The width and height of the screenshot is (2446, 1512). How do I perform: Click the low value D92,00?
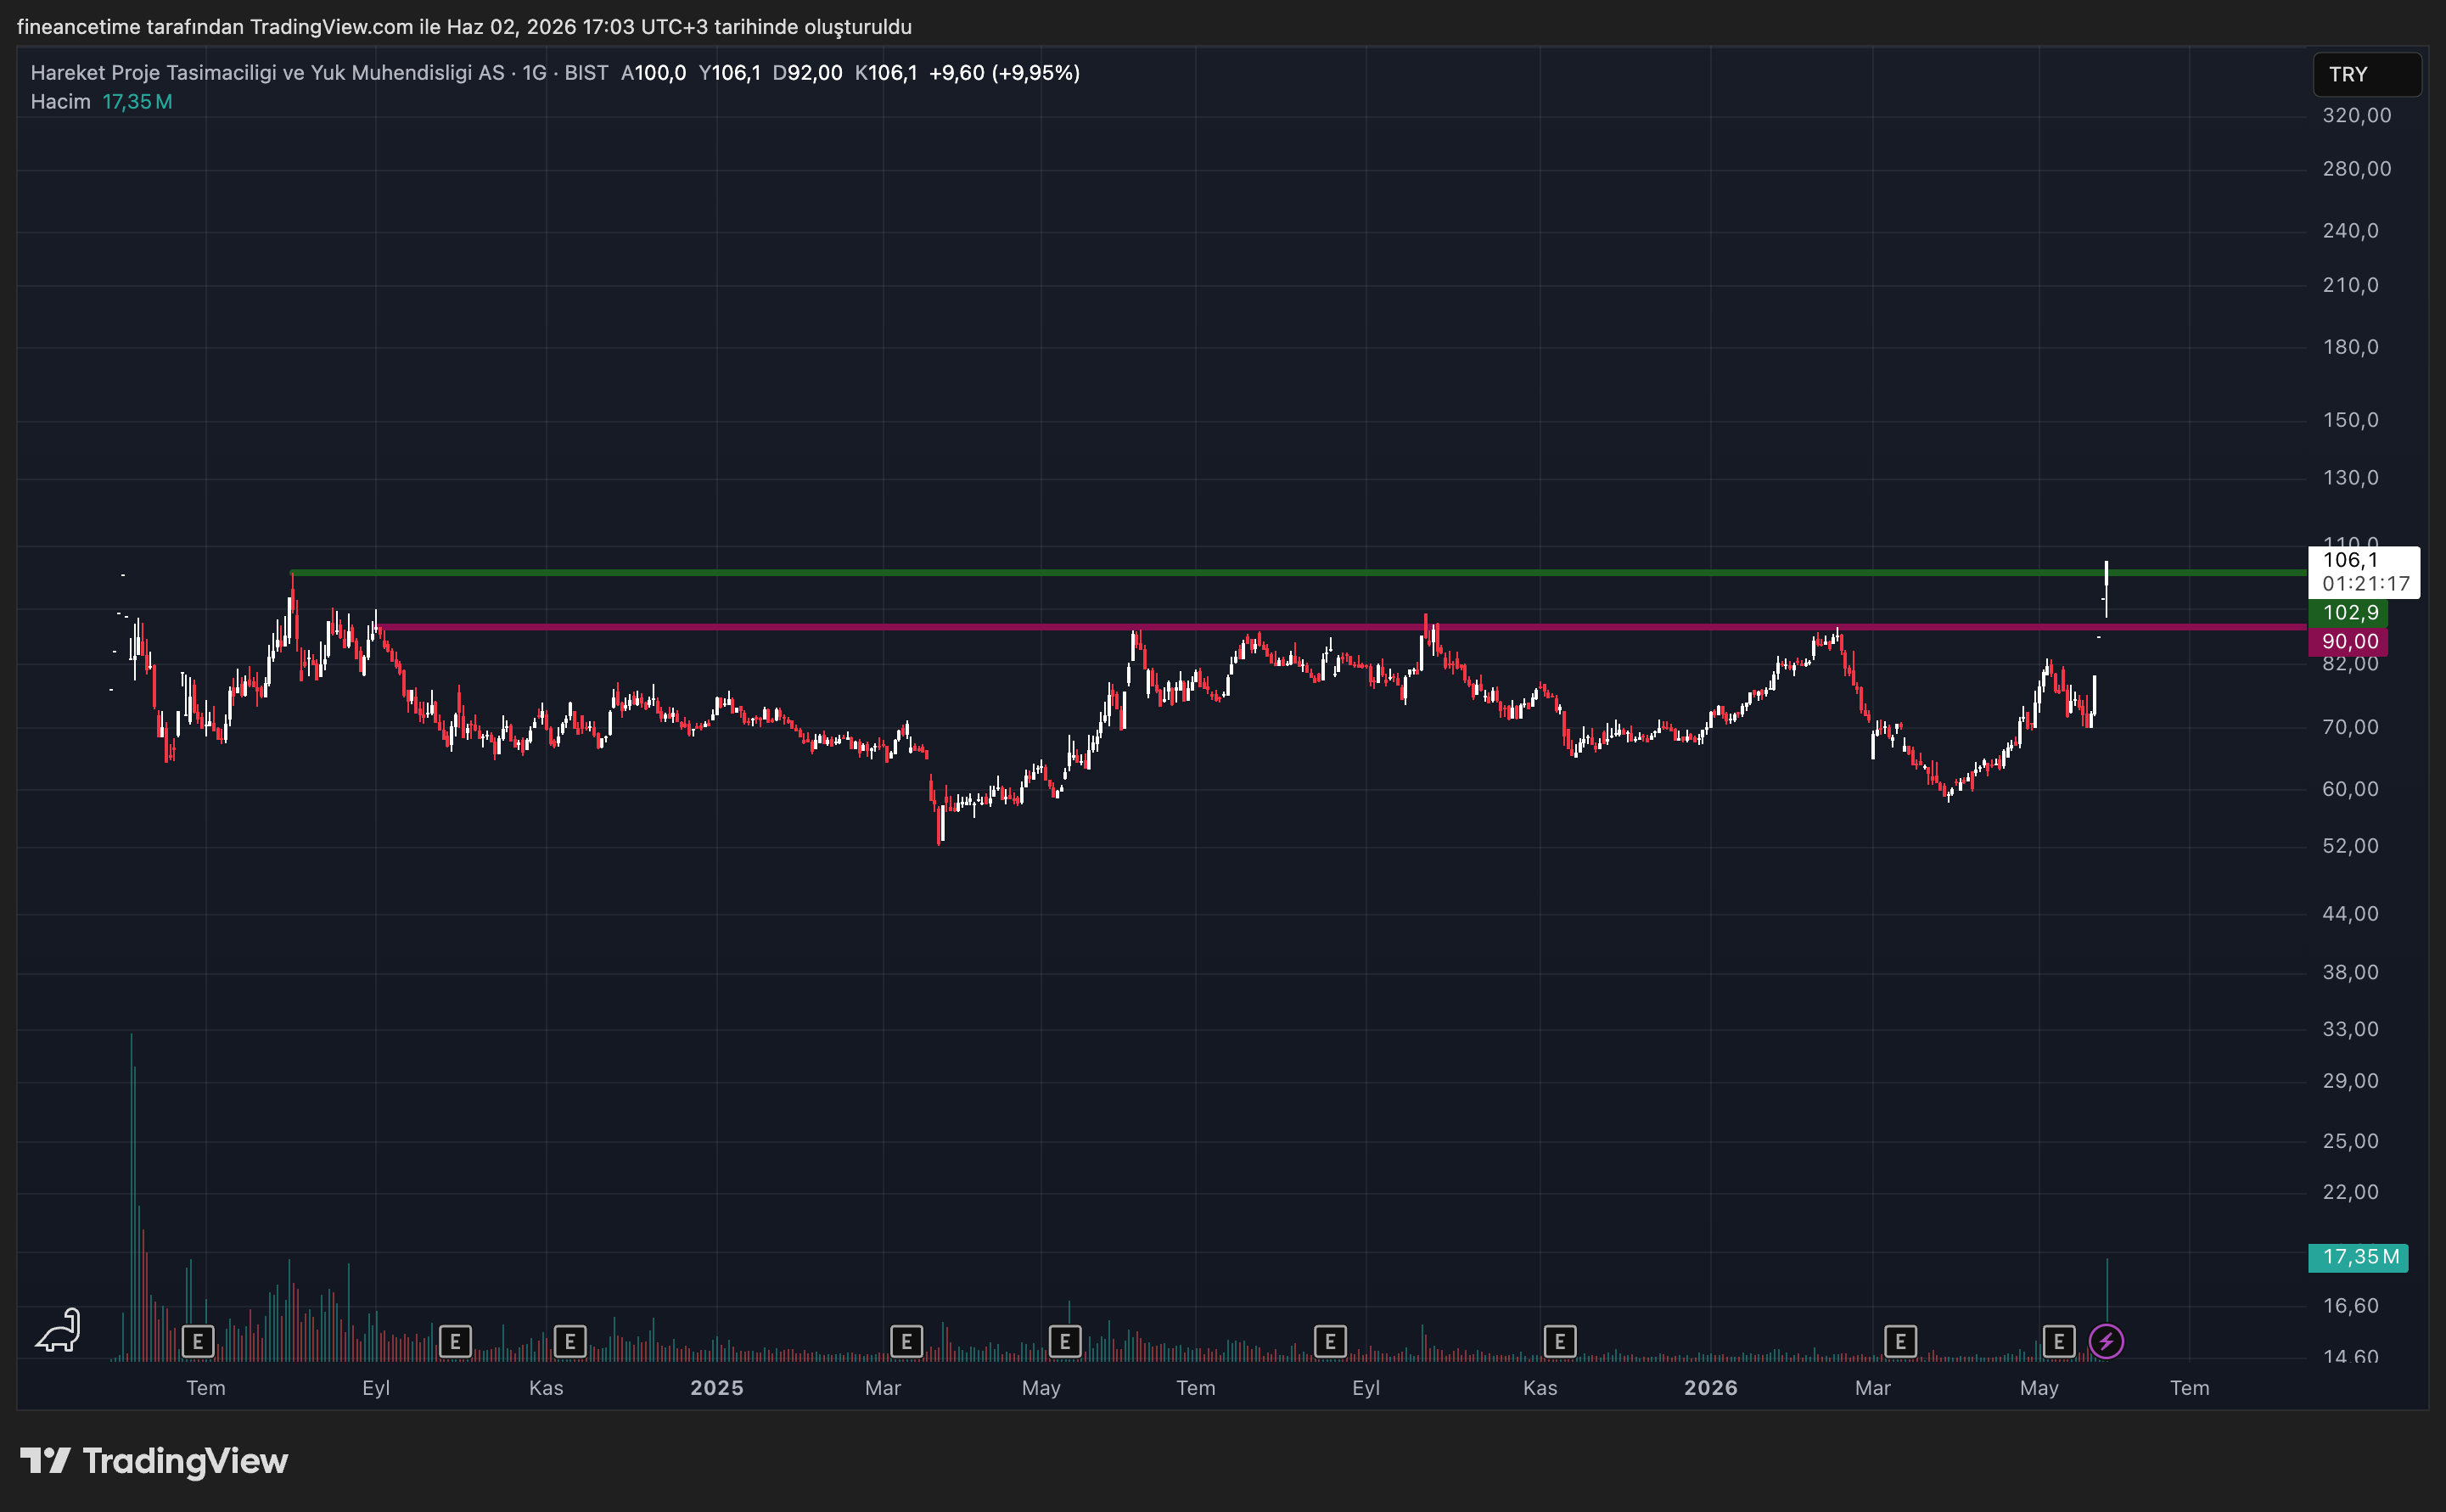pos(808,73)
